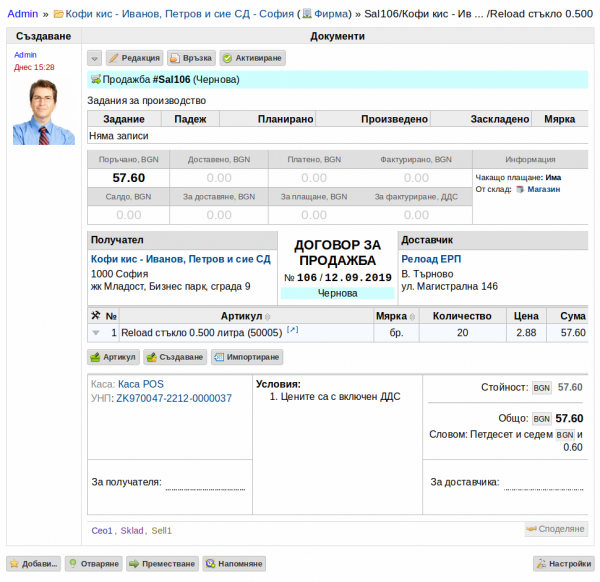Click the Sklad shared user link

click(132, 531)
